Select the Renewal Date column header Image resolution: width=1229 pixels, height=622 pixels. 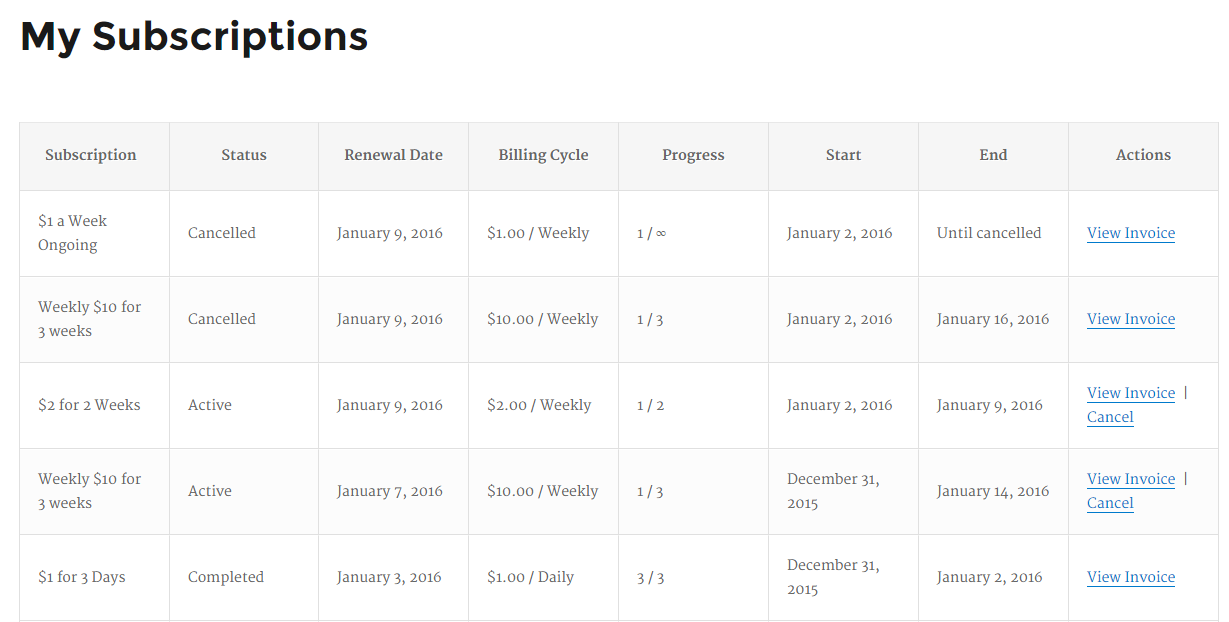click(394, 155)
